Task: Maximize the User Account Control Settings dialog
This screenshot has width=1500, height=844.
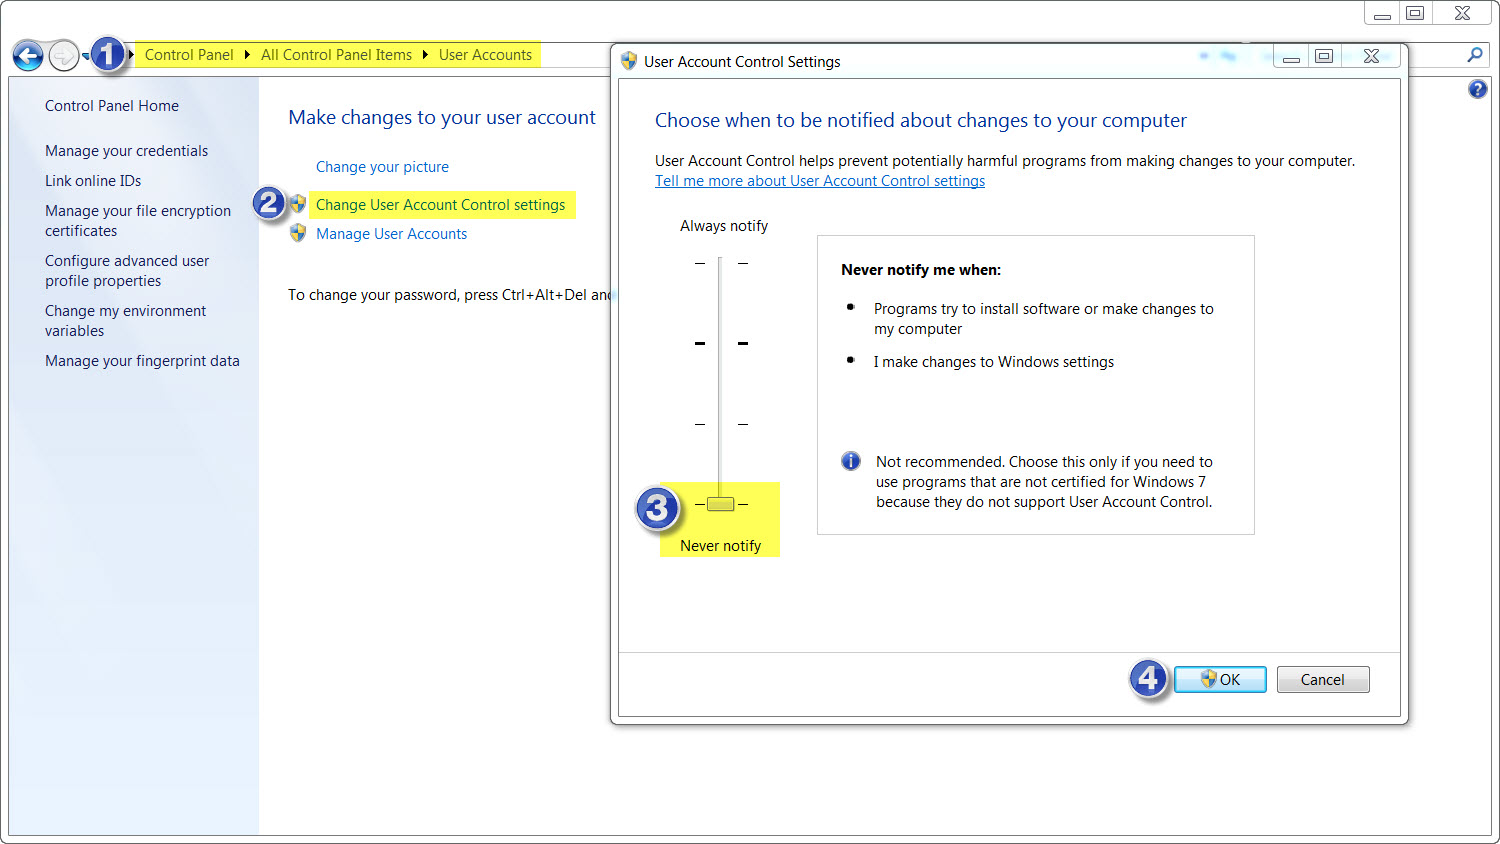Action: coord(1324,57)
